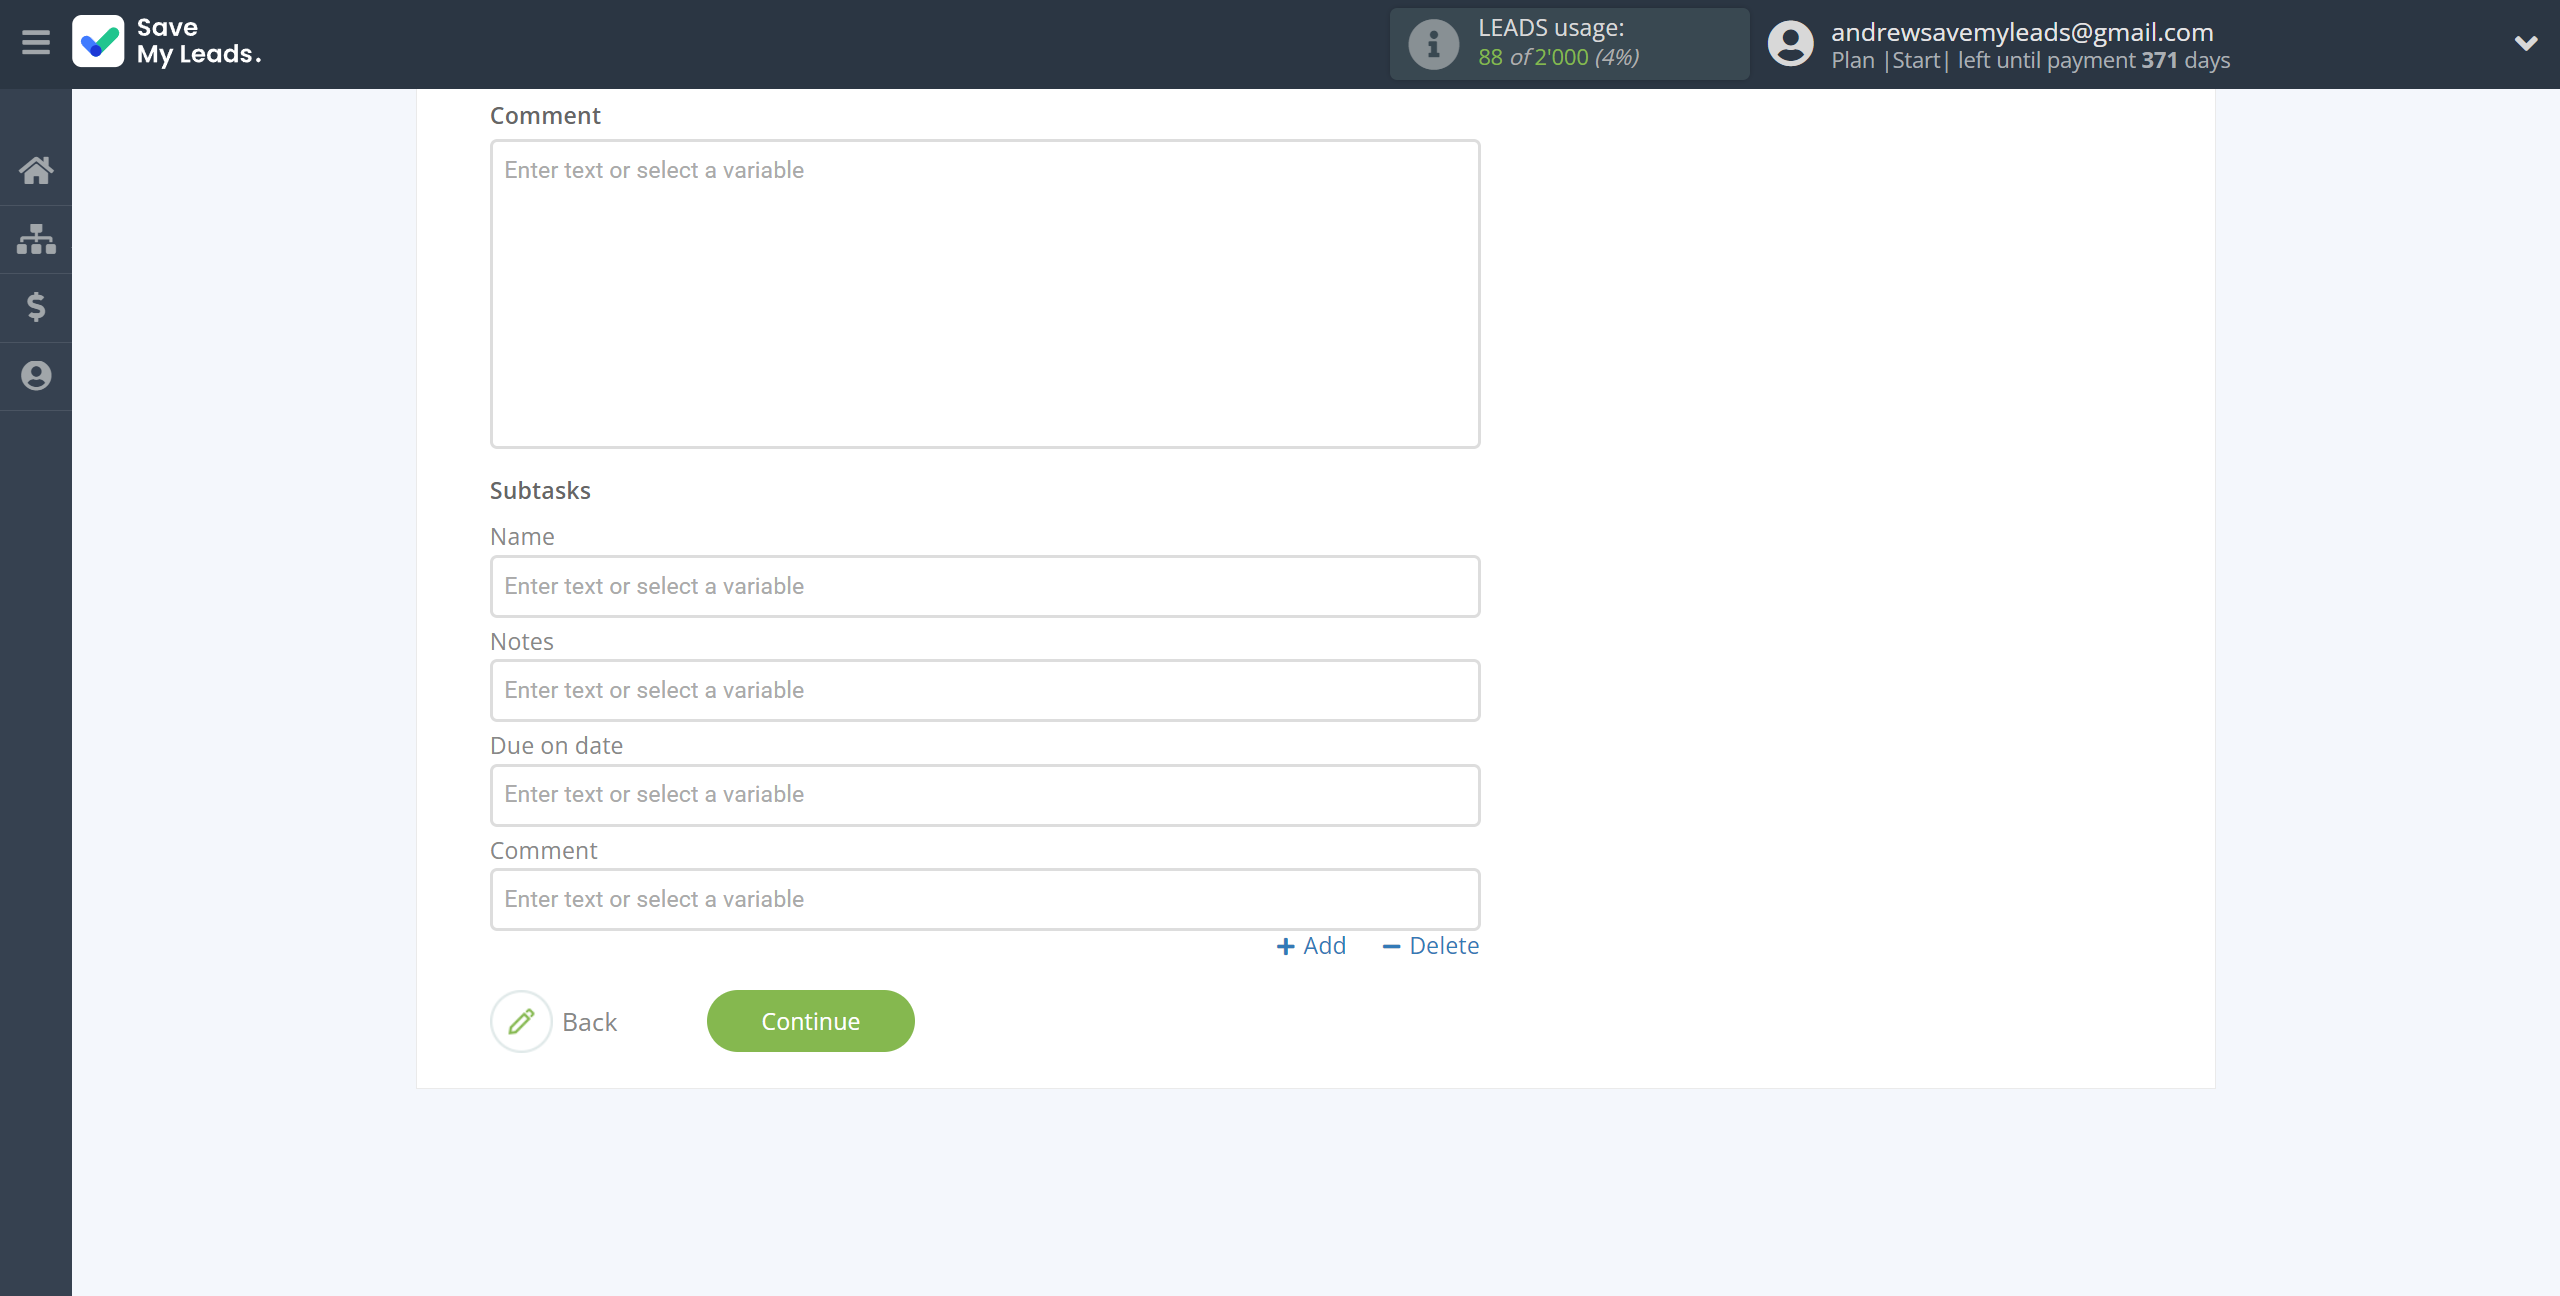Viewport: 2560px width, 1296px height.
Task: Click the Subtasks heading
Action: click(540, 491)
